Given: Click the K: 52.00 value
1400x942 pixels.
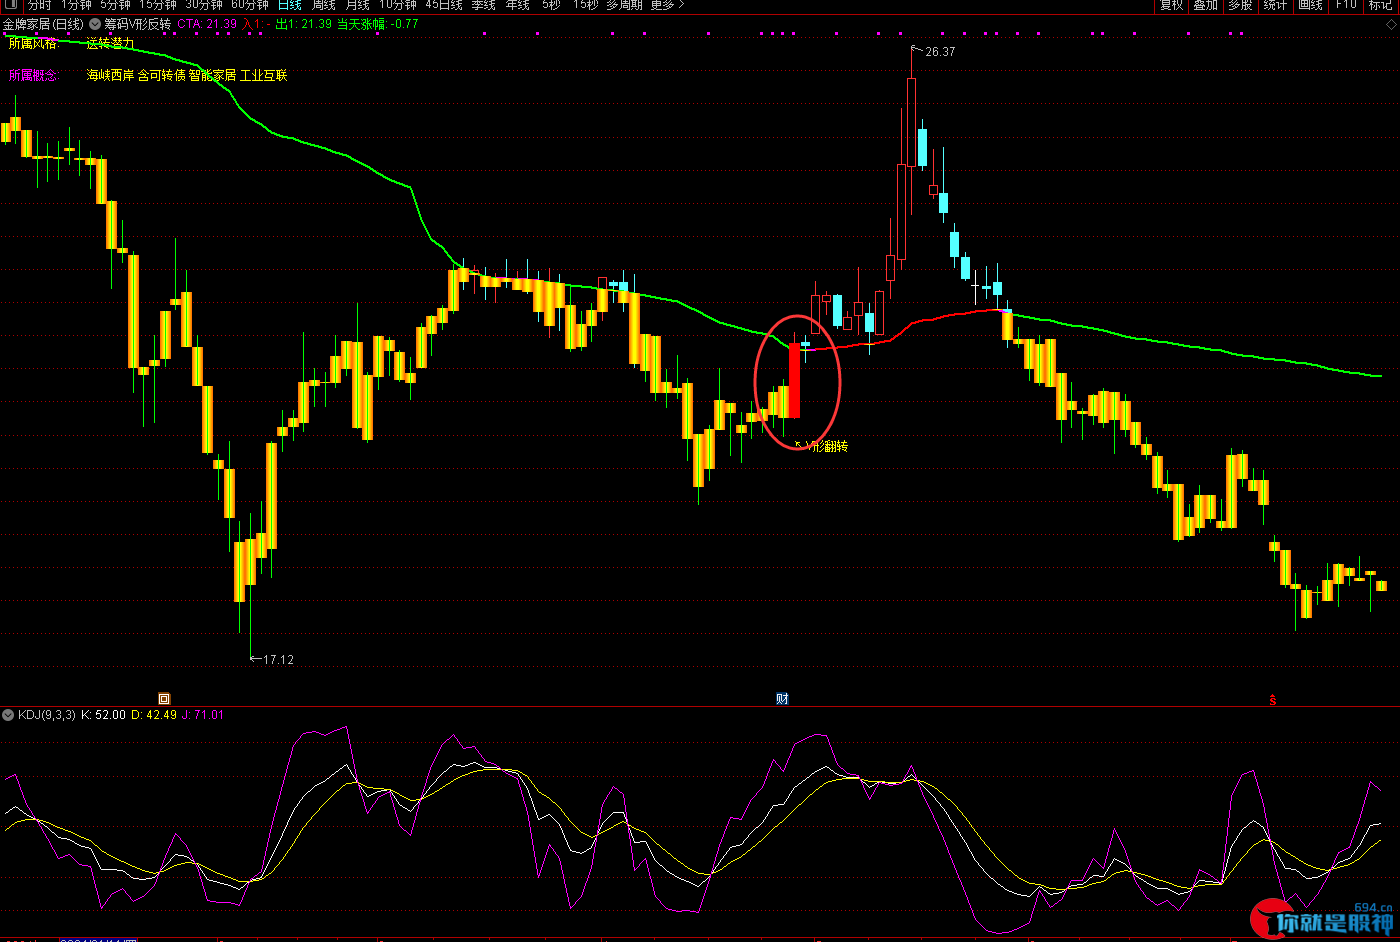Looking at the screenshot, I should 104,715.
